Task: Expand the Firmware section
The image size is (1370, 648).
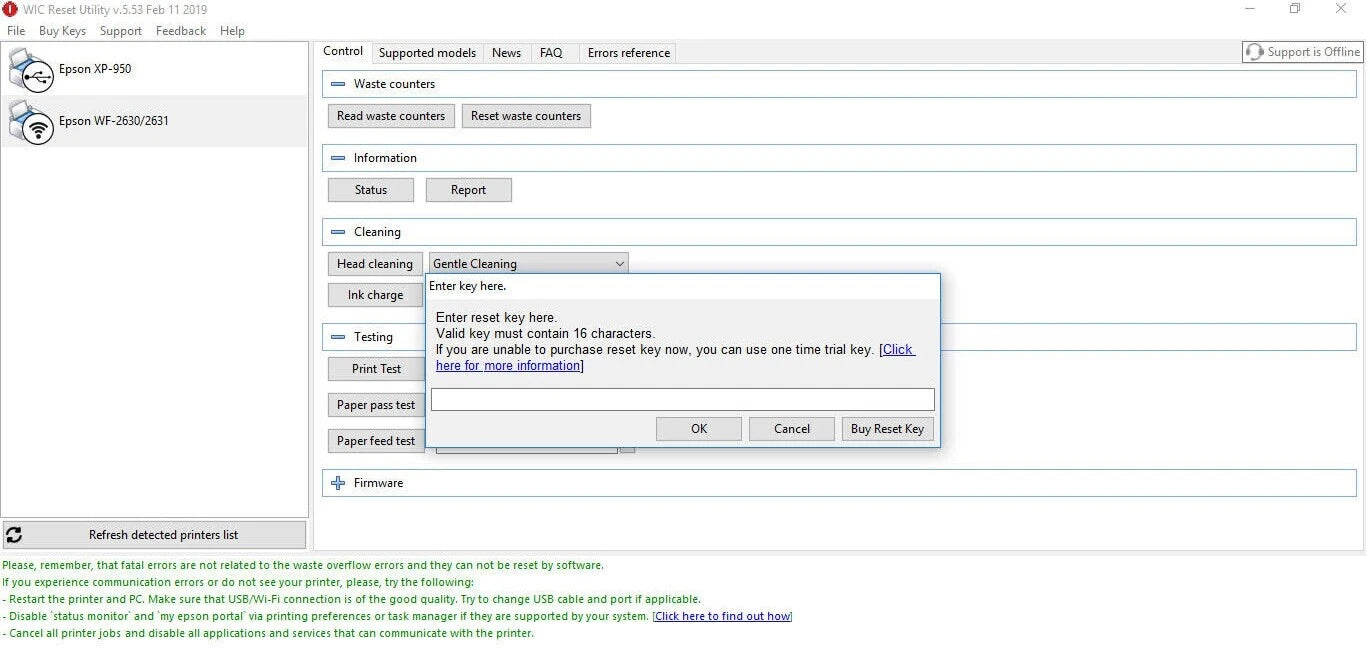Action: pos(338,483)
